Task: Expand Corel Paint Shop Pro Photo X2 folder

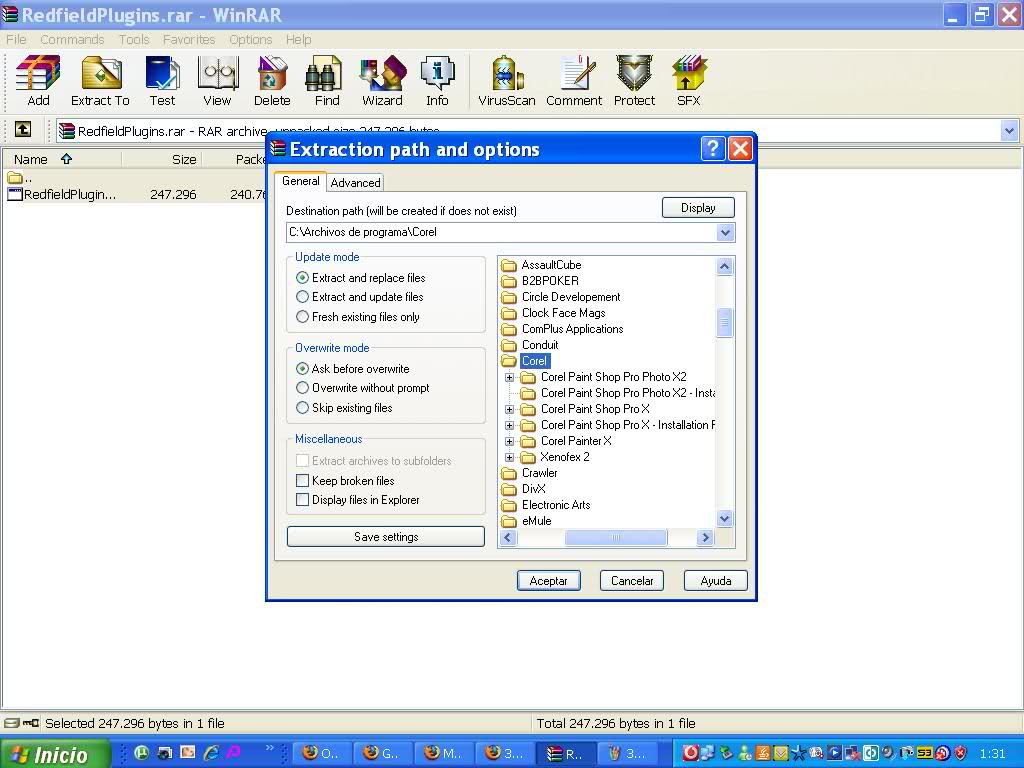Action: 509,377
